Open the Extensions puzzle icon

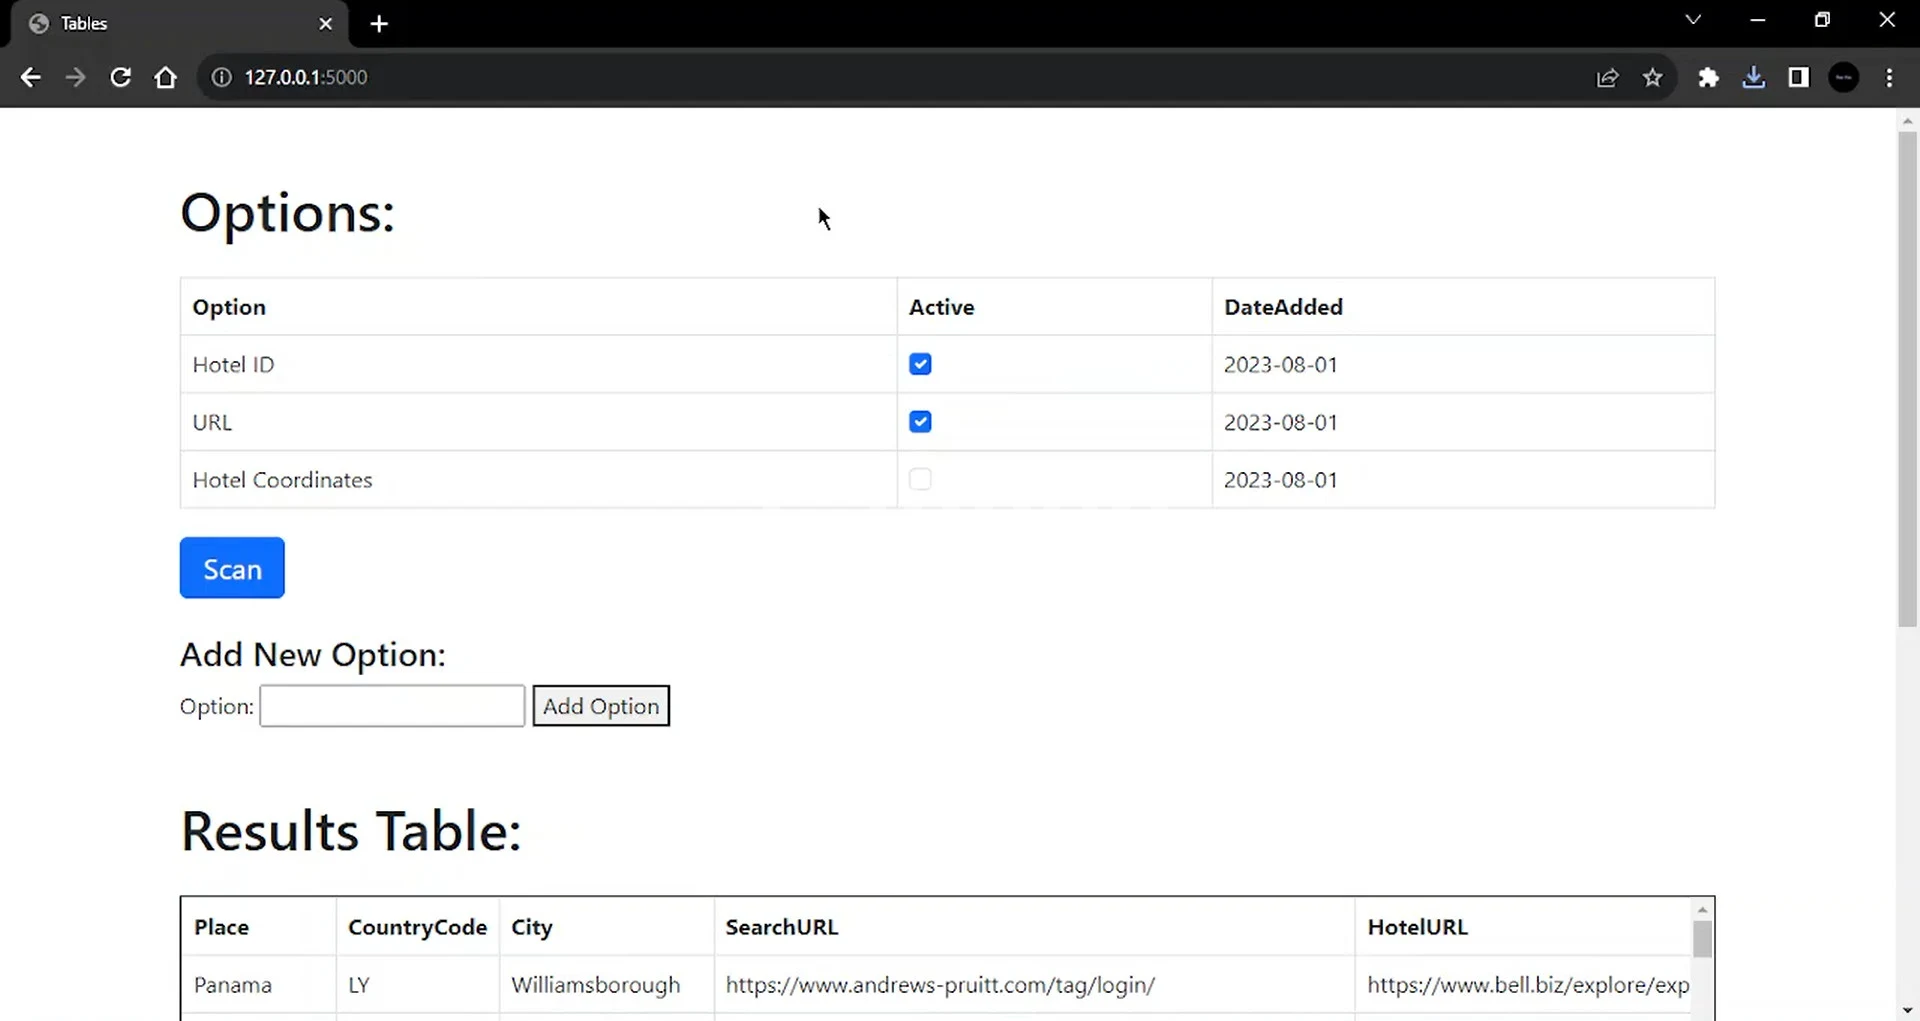tap(1708, 77)
